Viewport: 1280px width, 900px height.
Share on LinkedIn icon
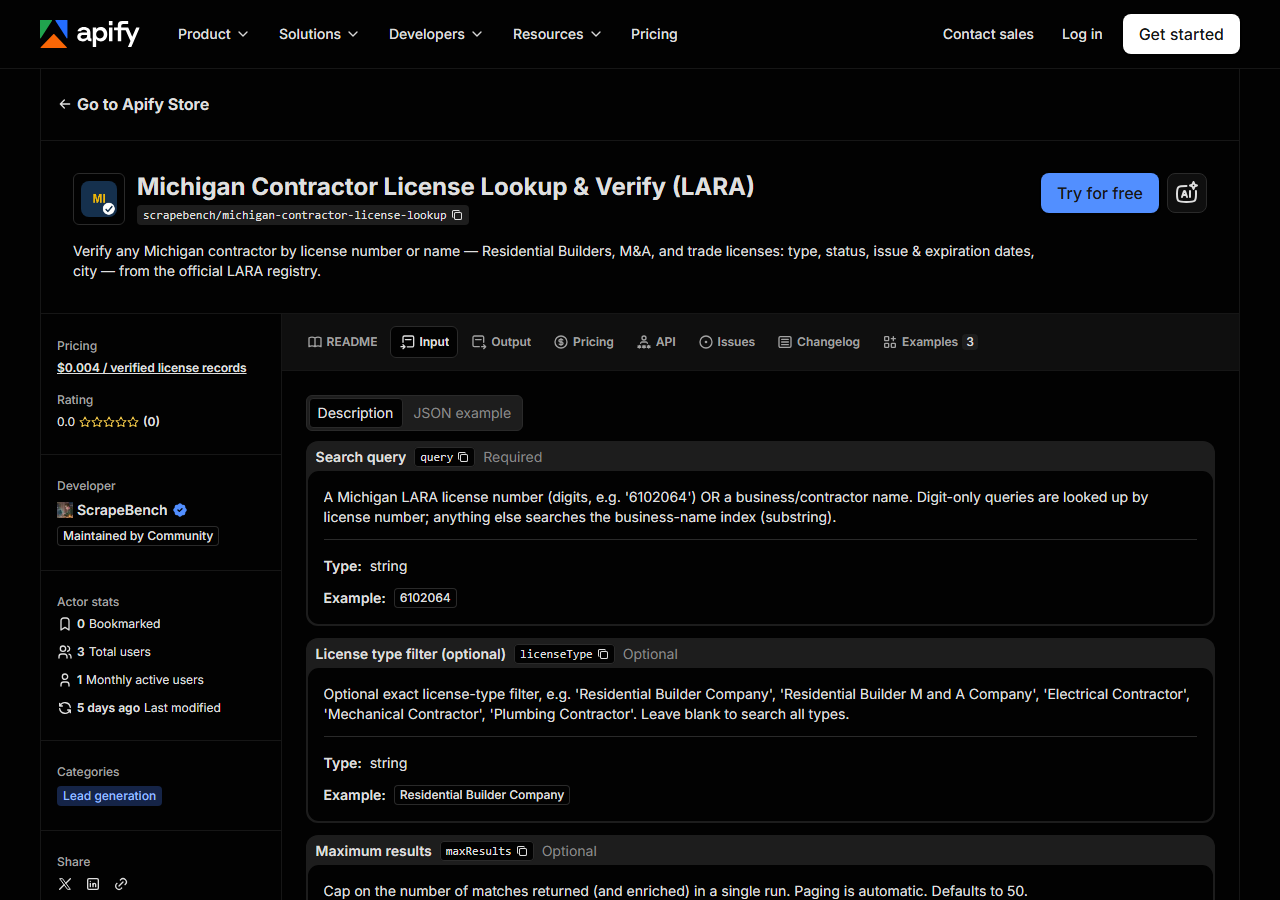click(93, 884)
